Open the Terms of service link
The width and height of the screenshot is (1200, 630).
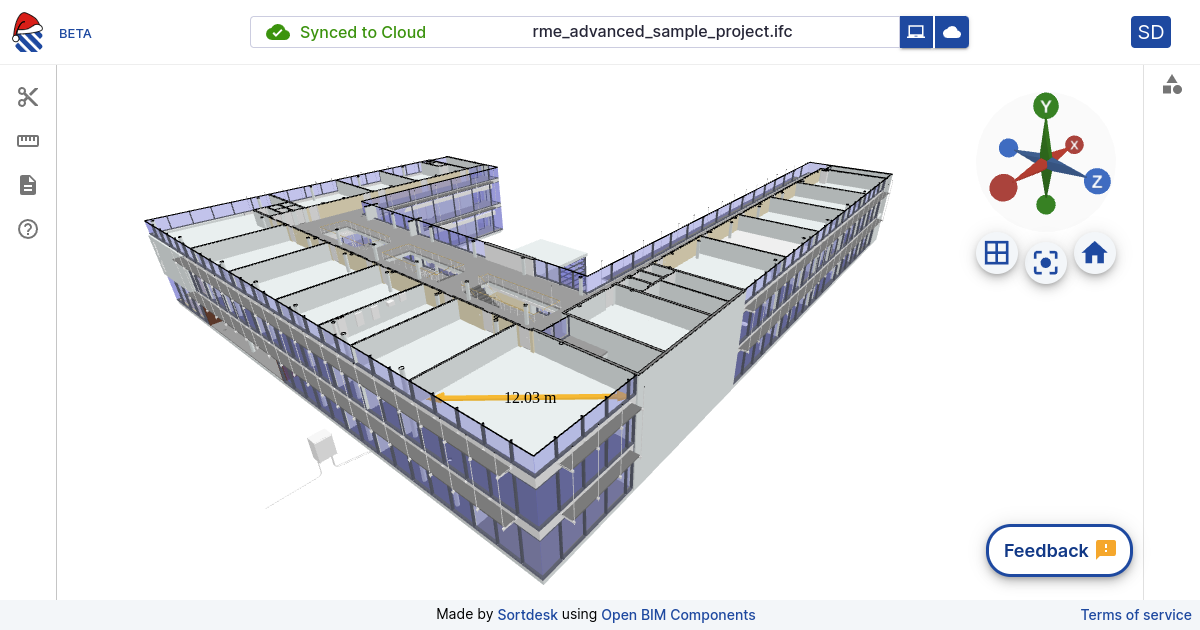click(1136, 615)
